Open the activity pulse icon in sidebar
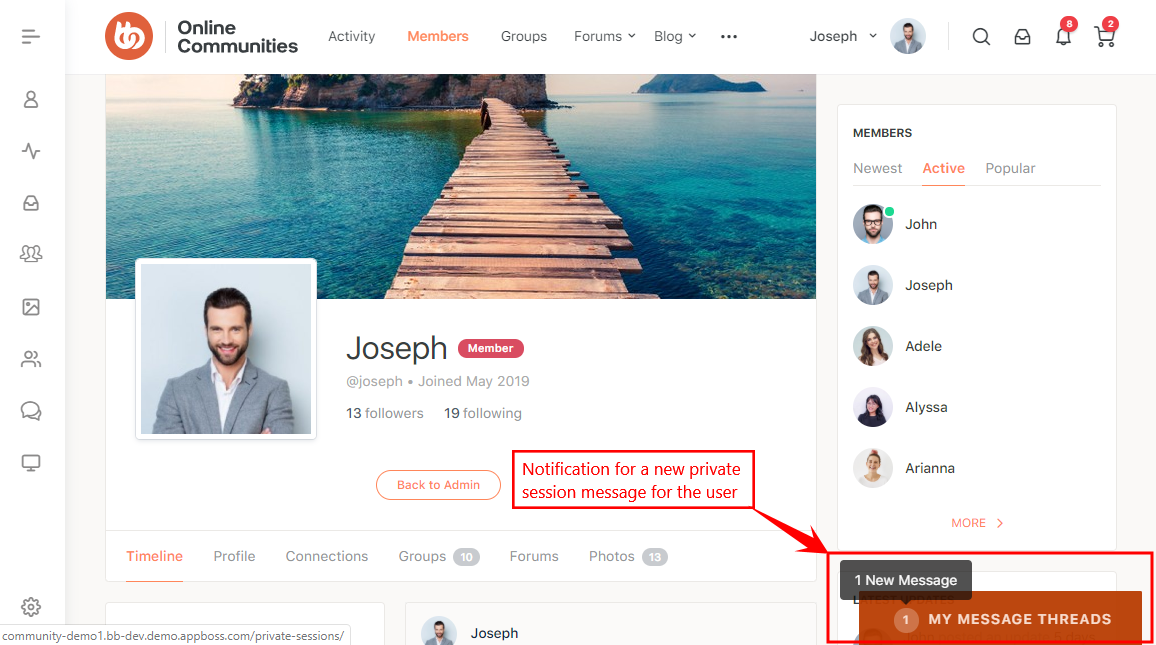This screenshot has height=645, width=1156. pyautogui.click(x=31, y=151)
